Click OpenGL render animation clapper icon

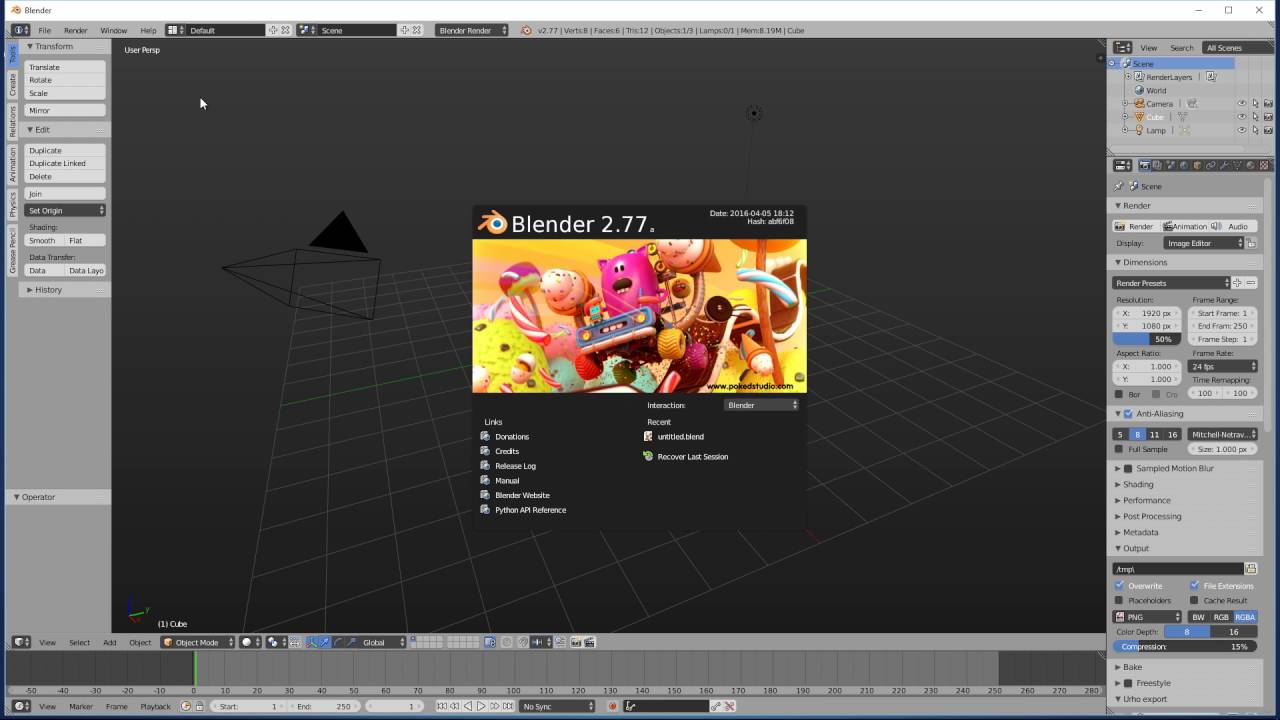590,642
